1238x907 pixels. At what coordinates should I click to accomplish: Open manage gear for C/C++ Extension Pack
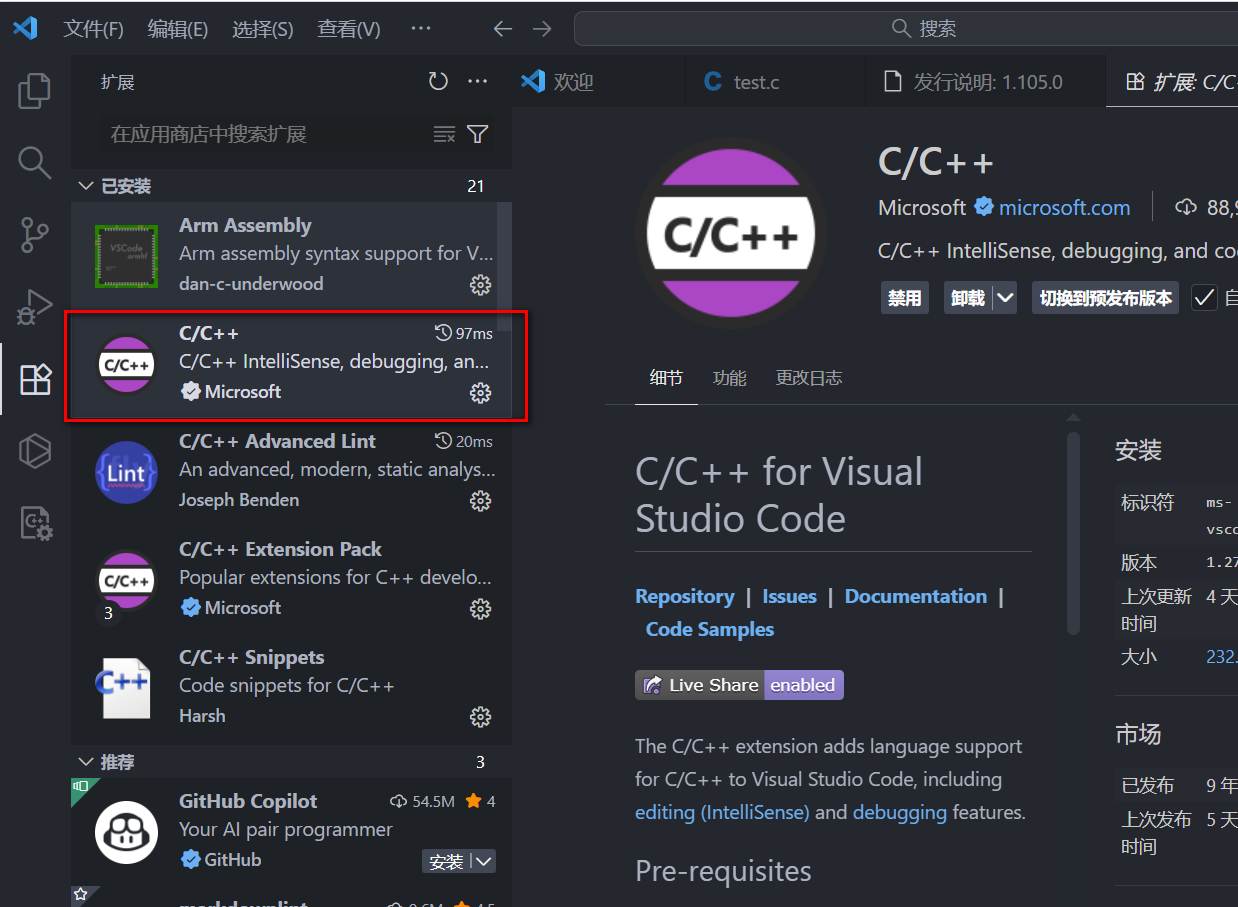click(481, 609)
